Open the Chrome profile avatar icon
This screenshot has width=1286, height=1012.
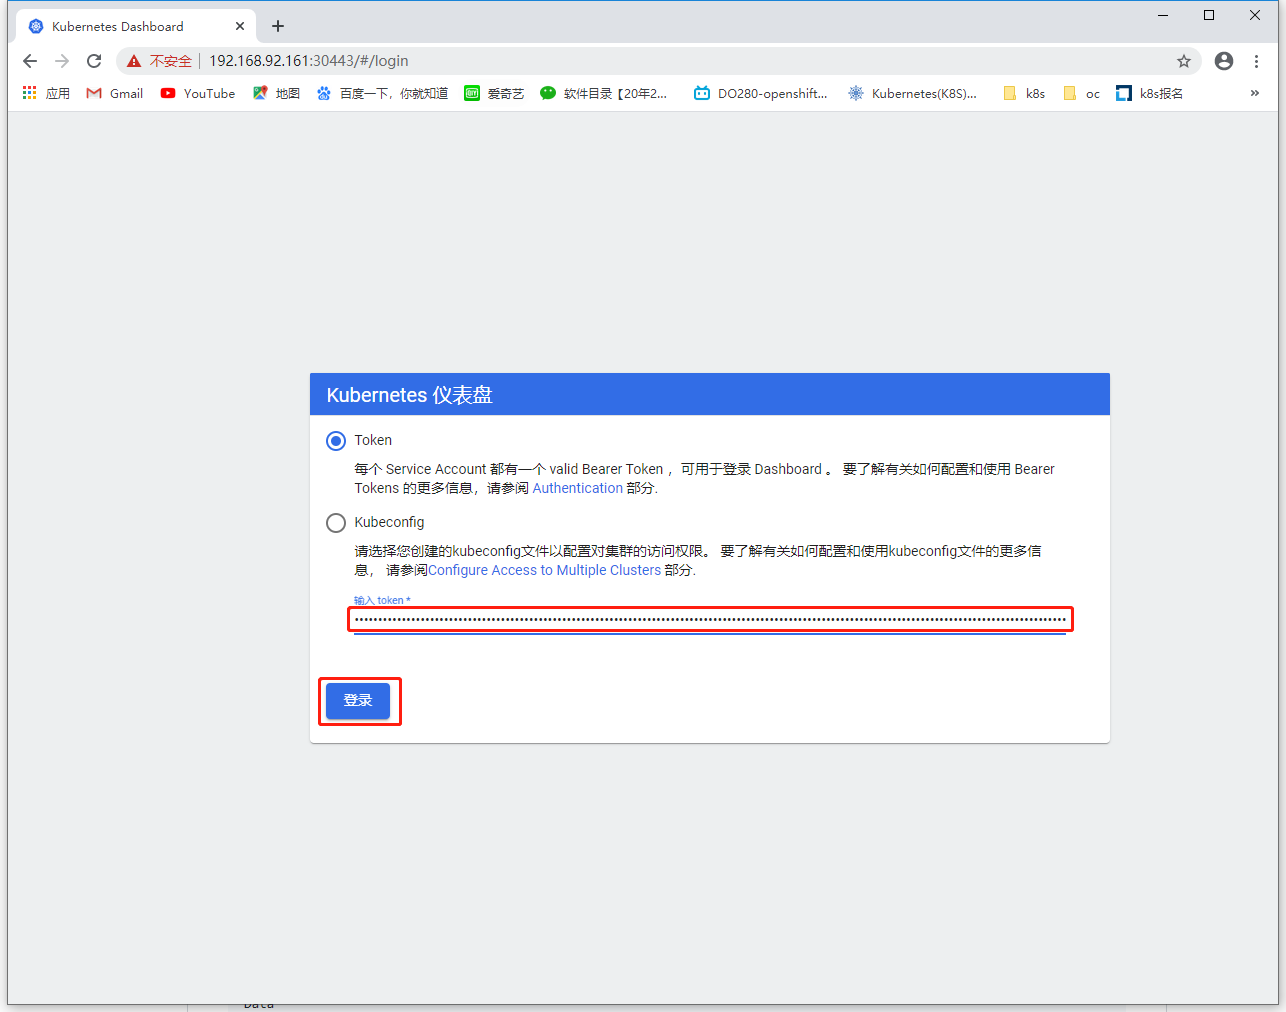point(1224,61)
